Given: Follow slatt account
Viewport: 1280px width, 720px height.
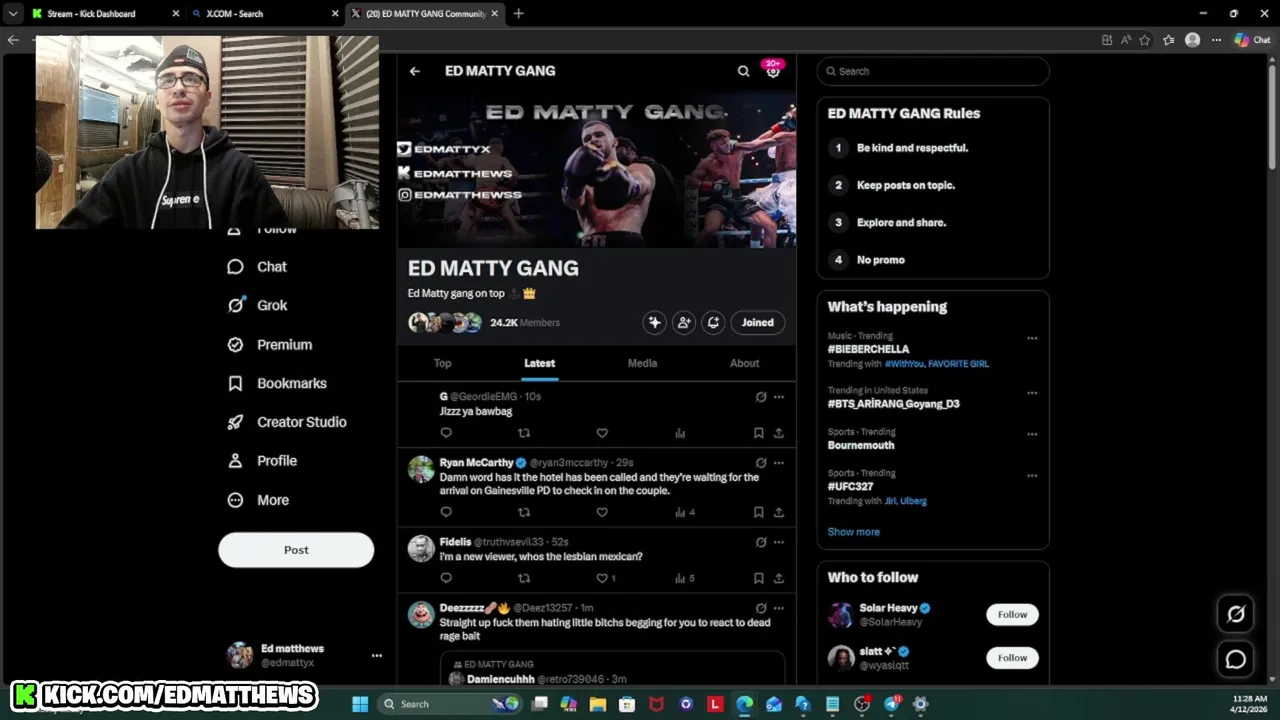Looking at the screenshot, I should [1012, 658].
